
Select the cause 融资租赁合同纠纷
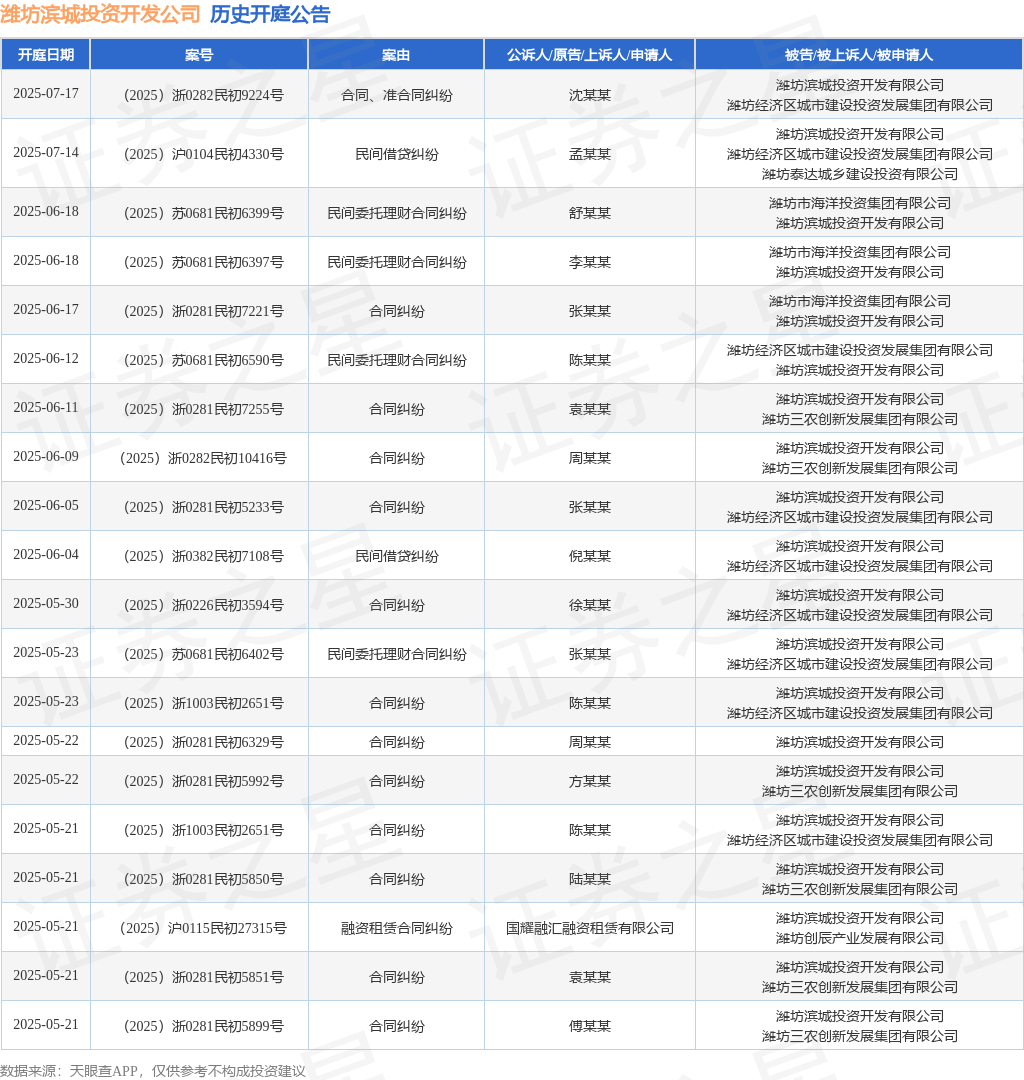click(x=397, y=928)
